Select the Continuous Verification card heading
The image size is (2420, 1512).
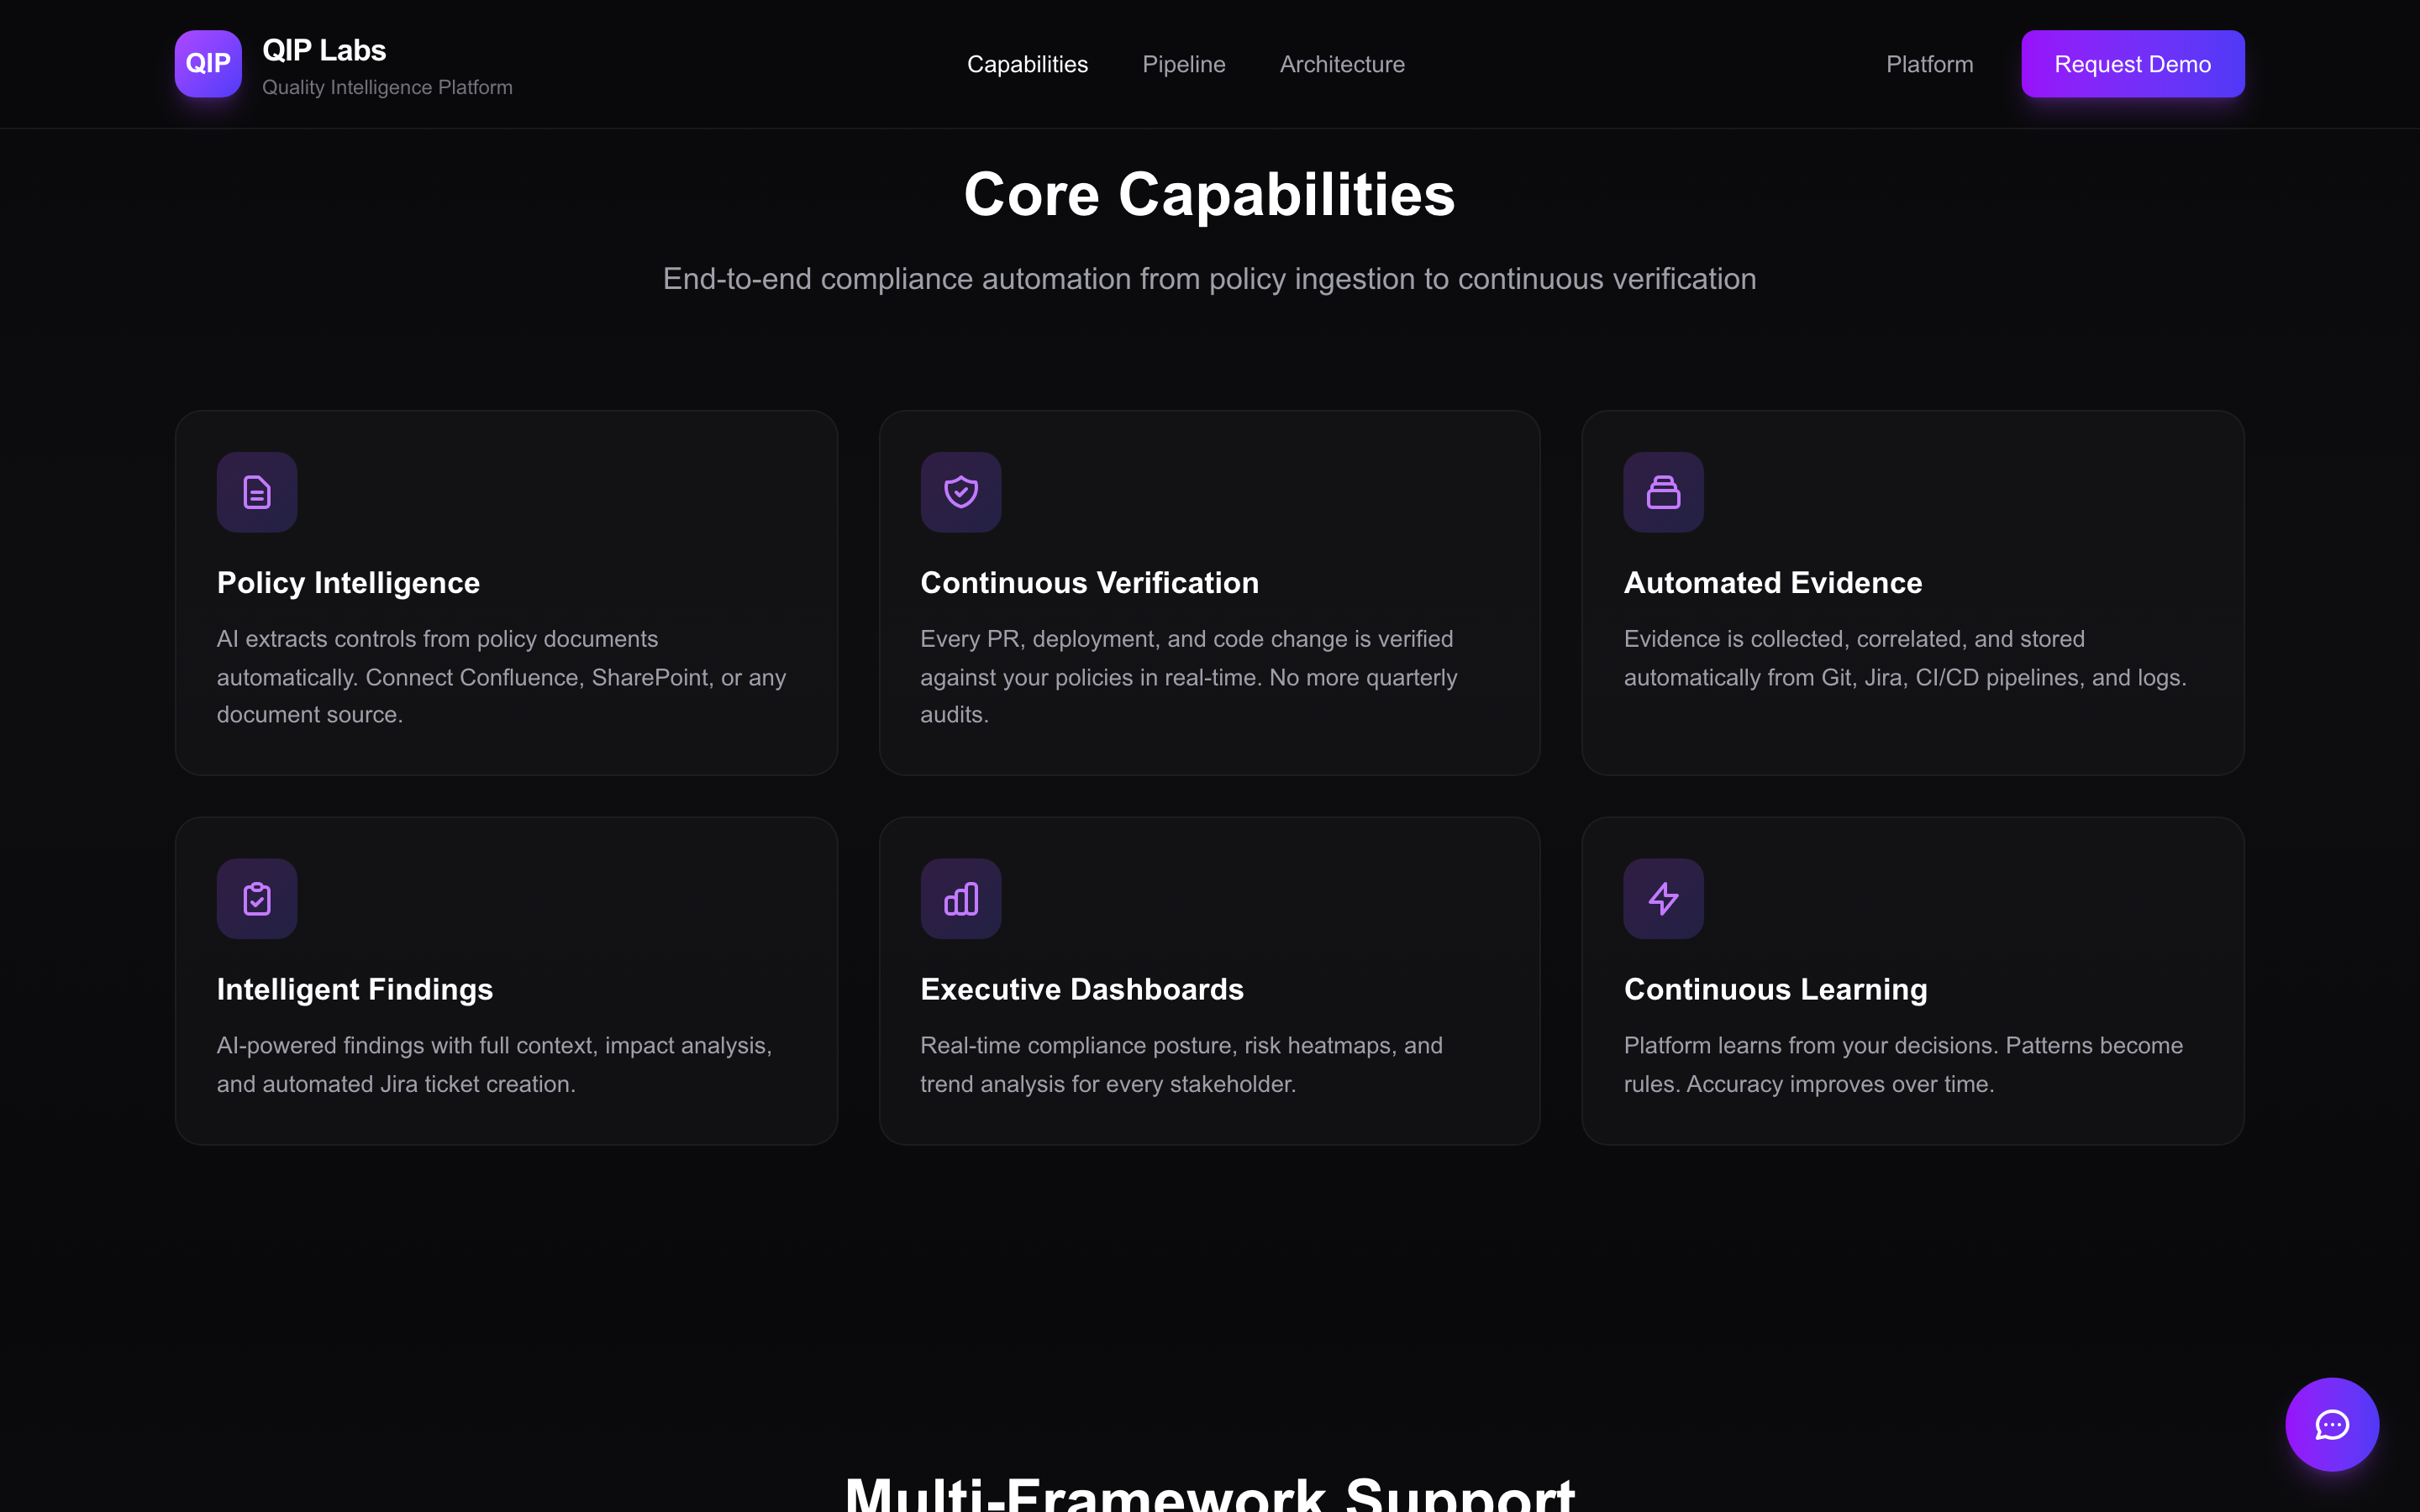tap(1089, 583)
